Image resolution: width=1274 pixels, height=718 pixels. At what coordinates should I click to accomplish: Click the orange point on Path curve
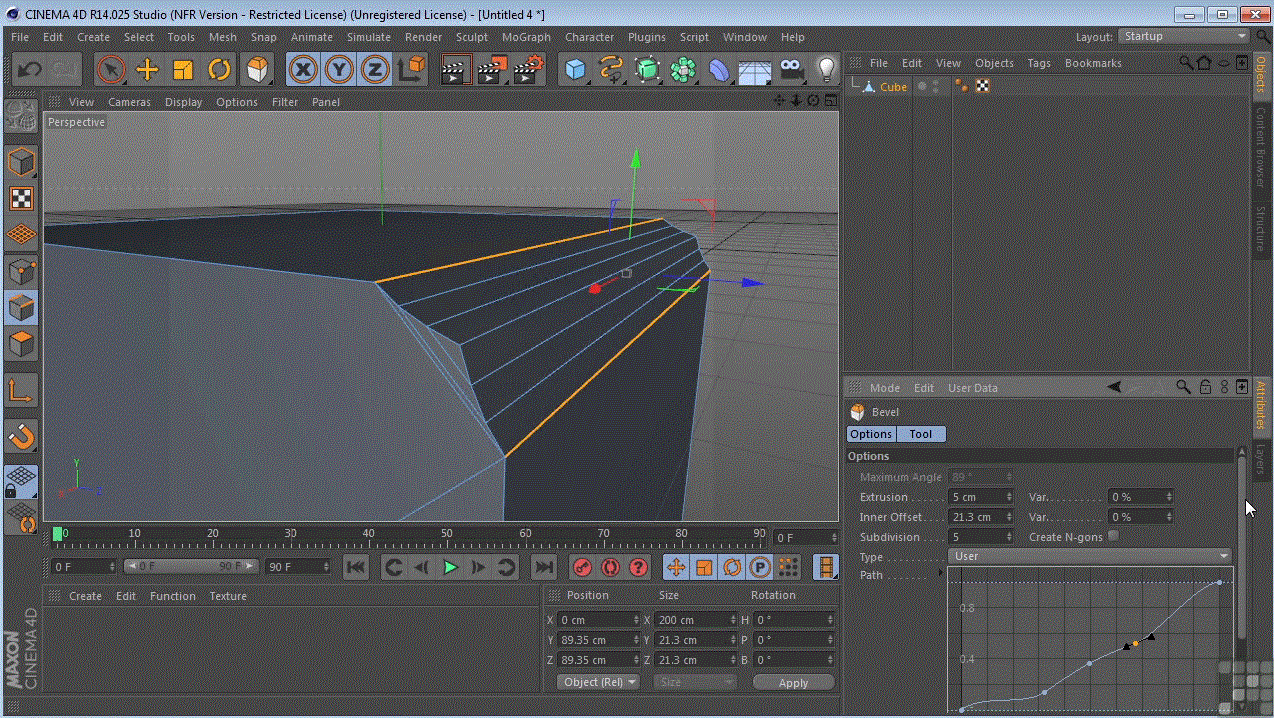[1136, 643]
